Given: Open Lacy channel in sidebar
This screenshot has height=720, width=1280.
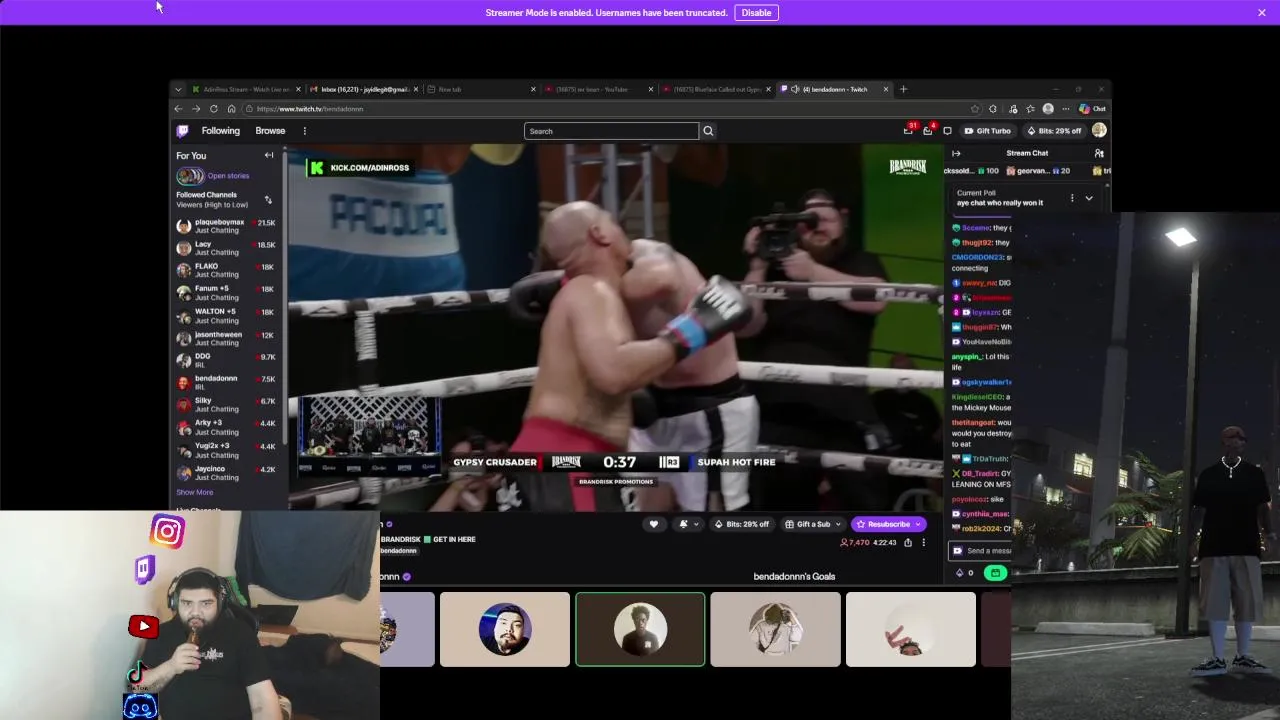Looking at the screenshot, I should [226, 248].
